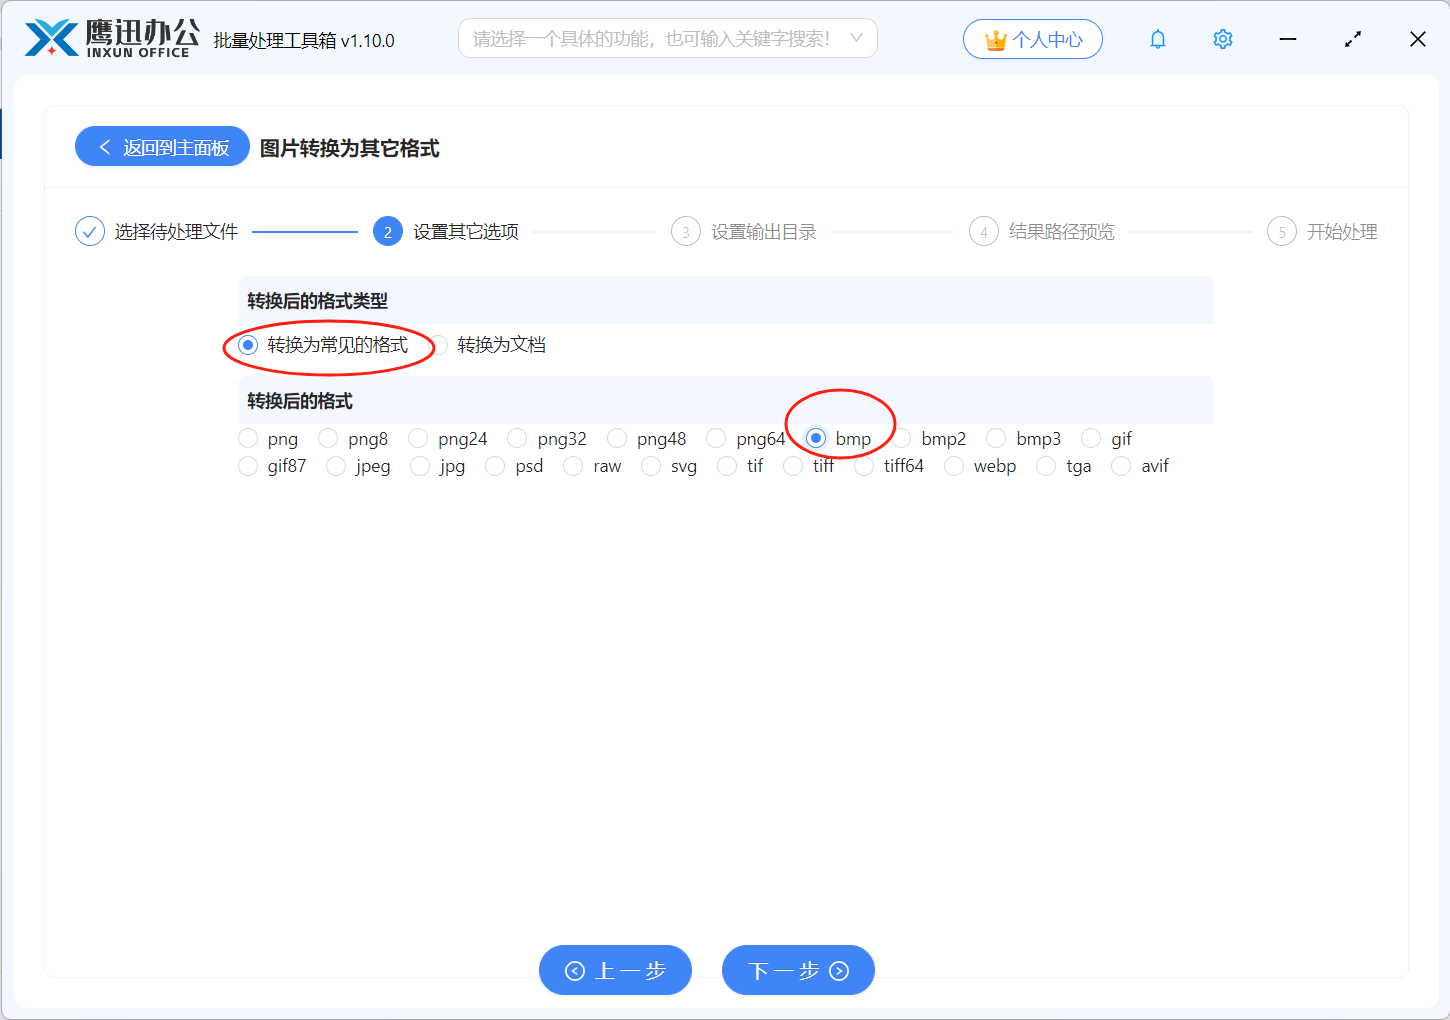The image size is (1450, 1020).
Task: Click step 5 circle 开始处理
Action: point(1282,232)
